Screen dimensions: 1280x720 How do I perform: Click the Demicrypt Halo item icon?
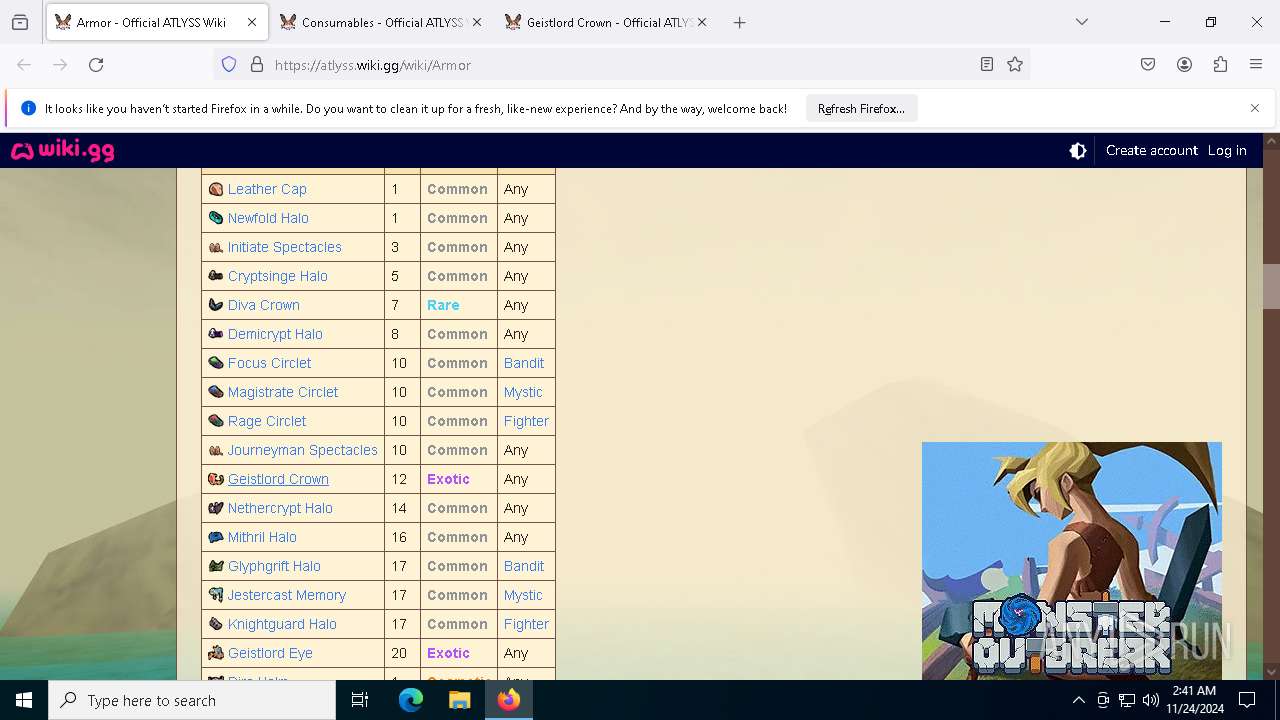click(216, 334)
